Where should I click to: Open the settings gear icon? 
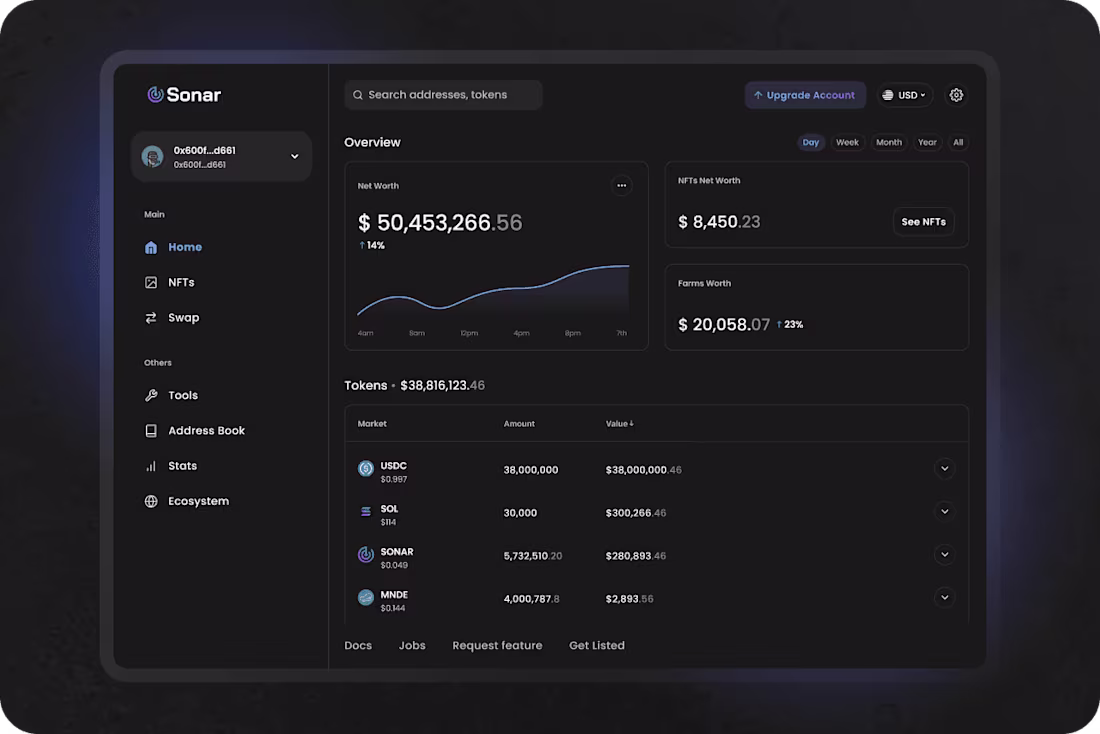pos(956,94)
